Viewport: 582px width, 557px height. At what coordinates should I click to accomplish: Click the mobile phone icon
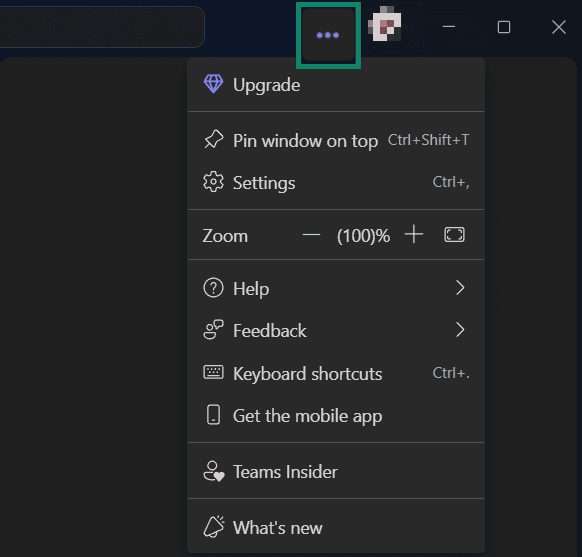coord(213,415)
